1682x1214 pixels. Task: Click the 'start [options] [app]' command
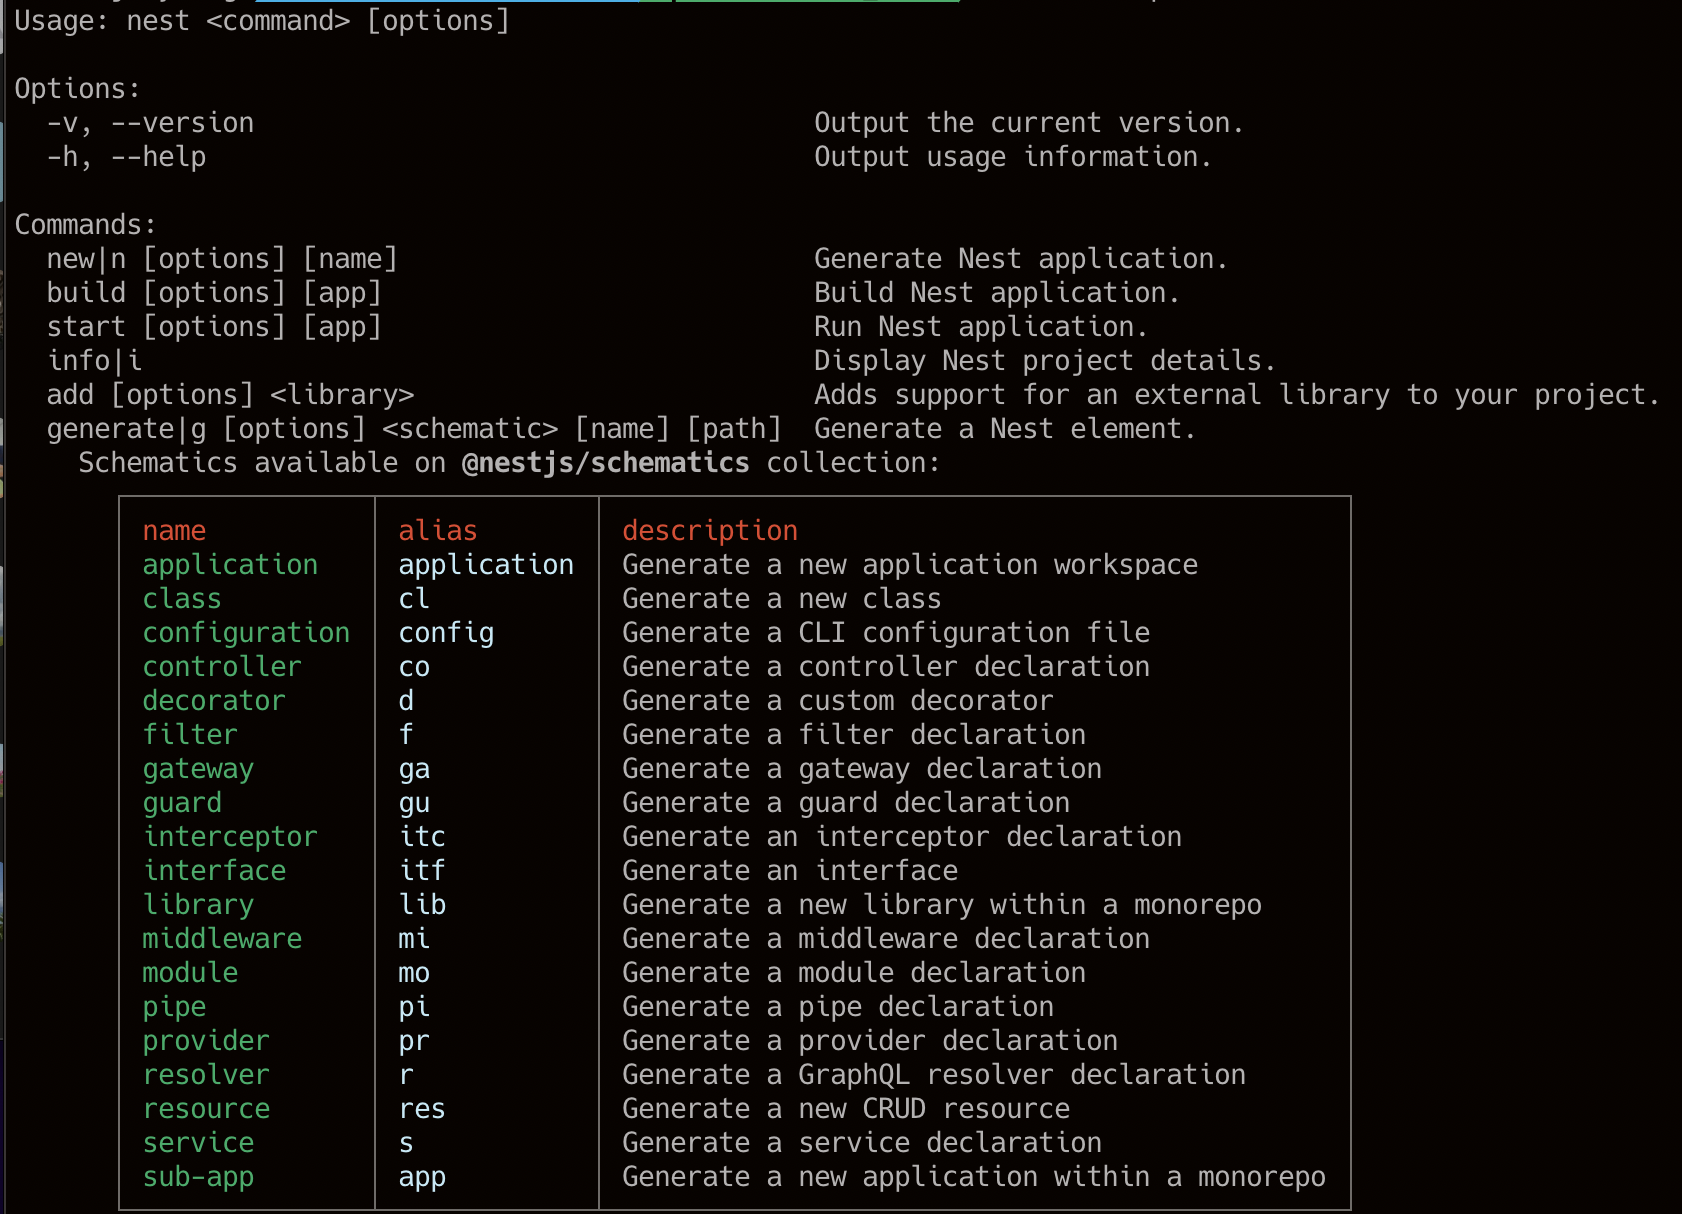pyautogui.click(x=214, y=327)
